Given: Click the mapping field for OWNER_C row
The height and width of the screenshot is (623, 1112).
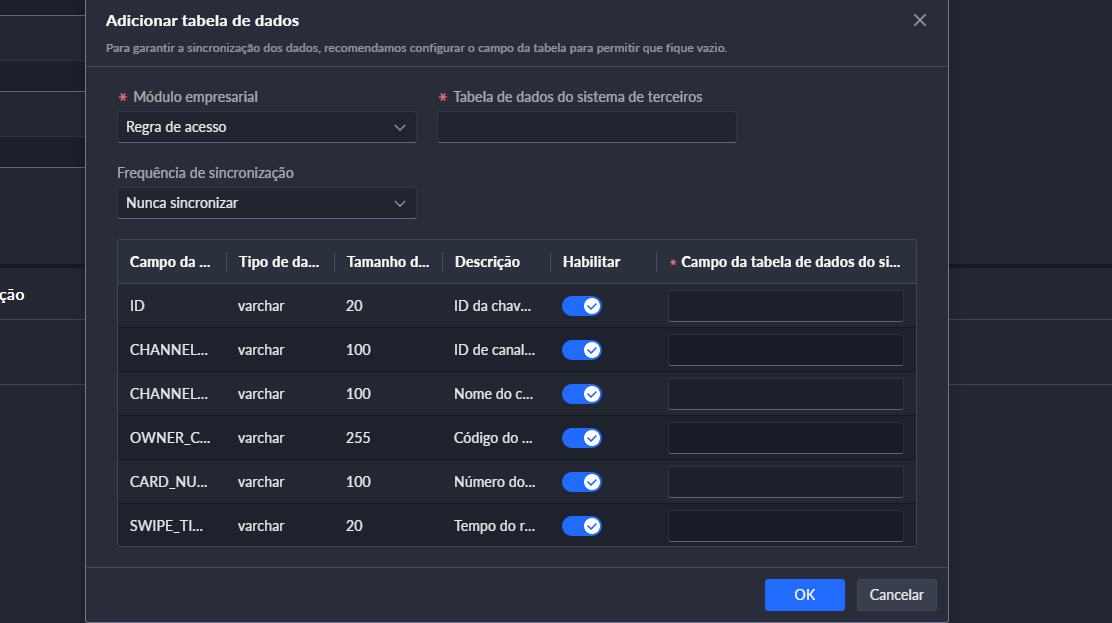Looking at the screenshot, I should pos(785,438).
